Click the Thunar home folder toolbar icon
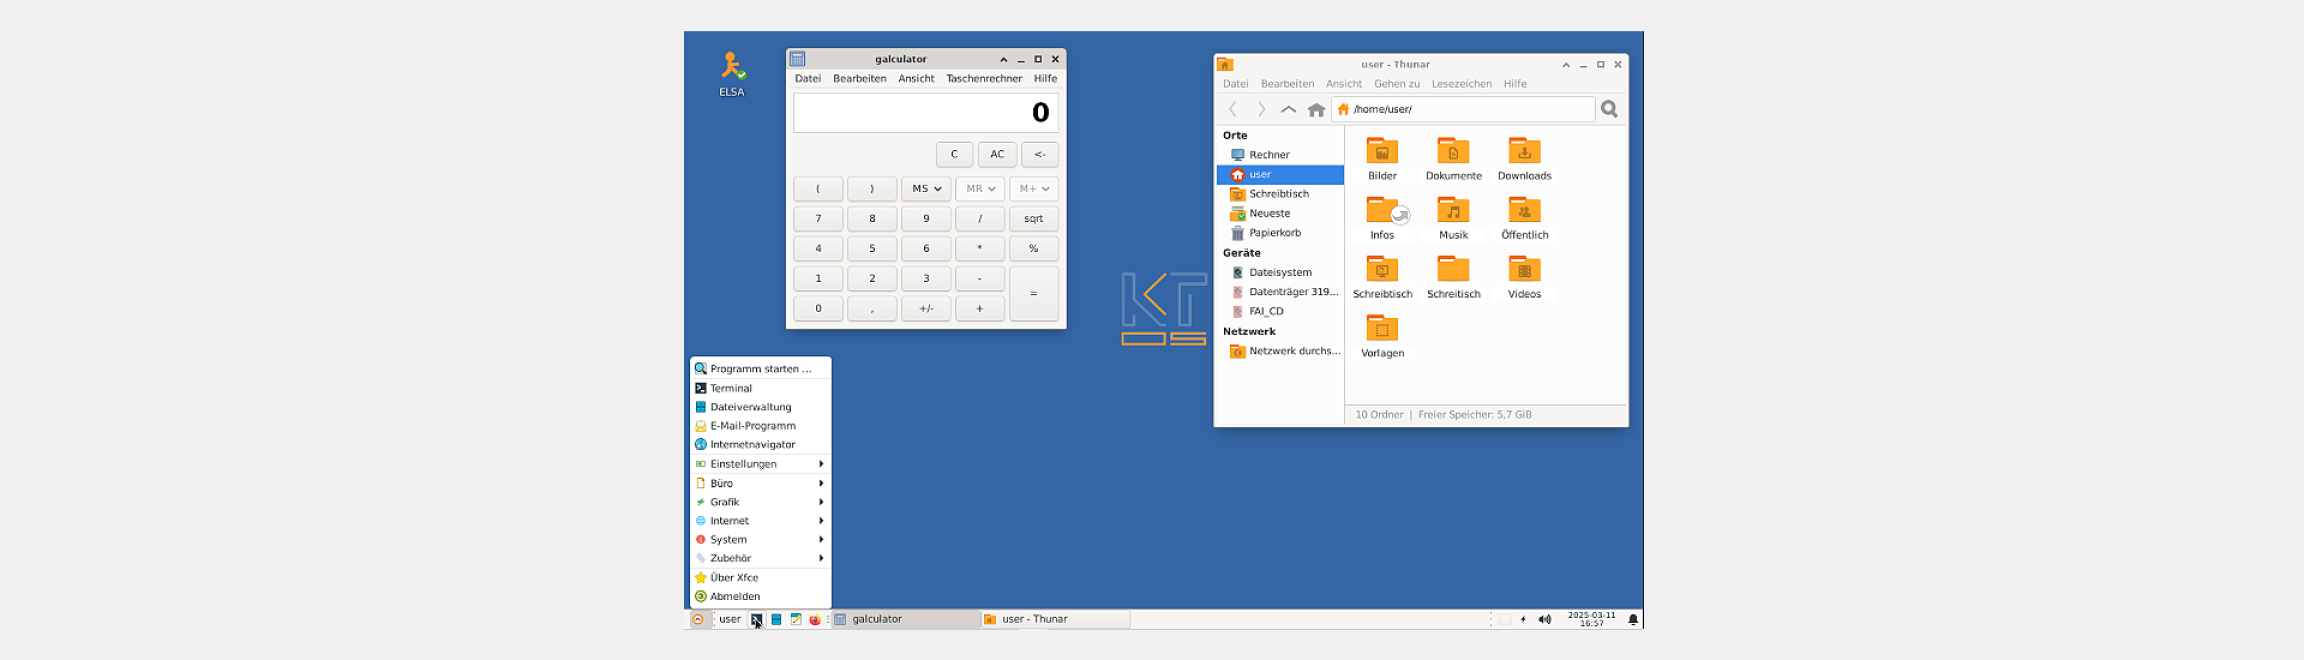The width and height of the screenshot is (2304, 660). point(1316,110)
